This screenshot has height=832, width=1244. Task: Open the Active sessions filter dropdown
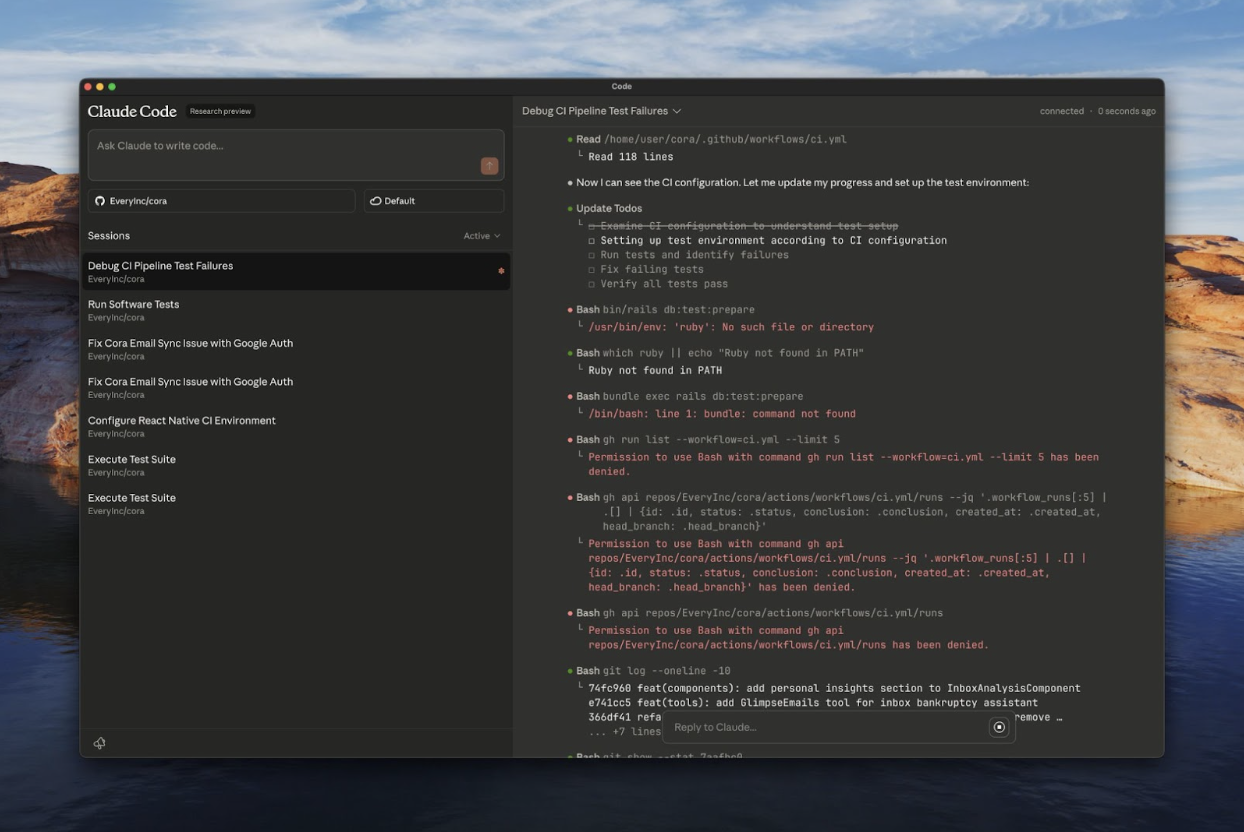481,236
